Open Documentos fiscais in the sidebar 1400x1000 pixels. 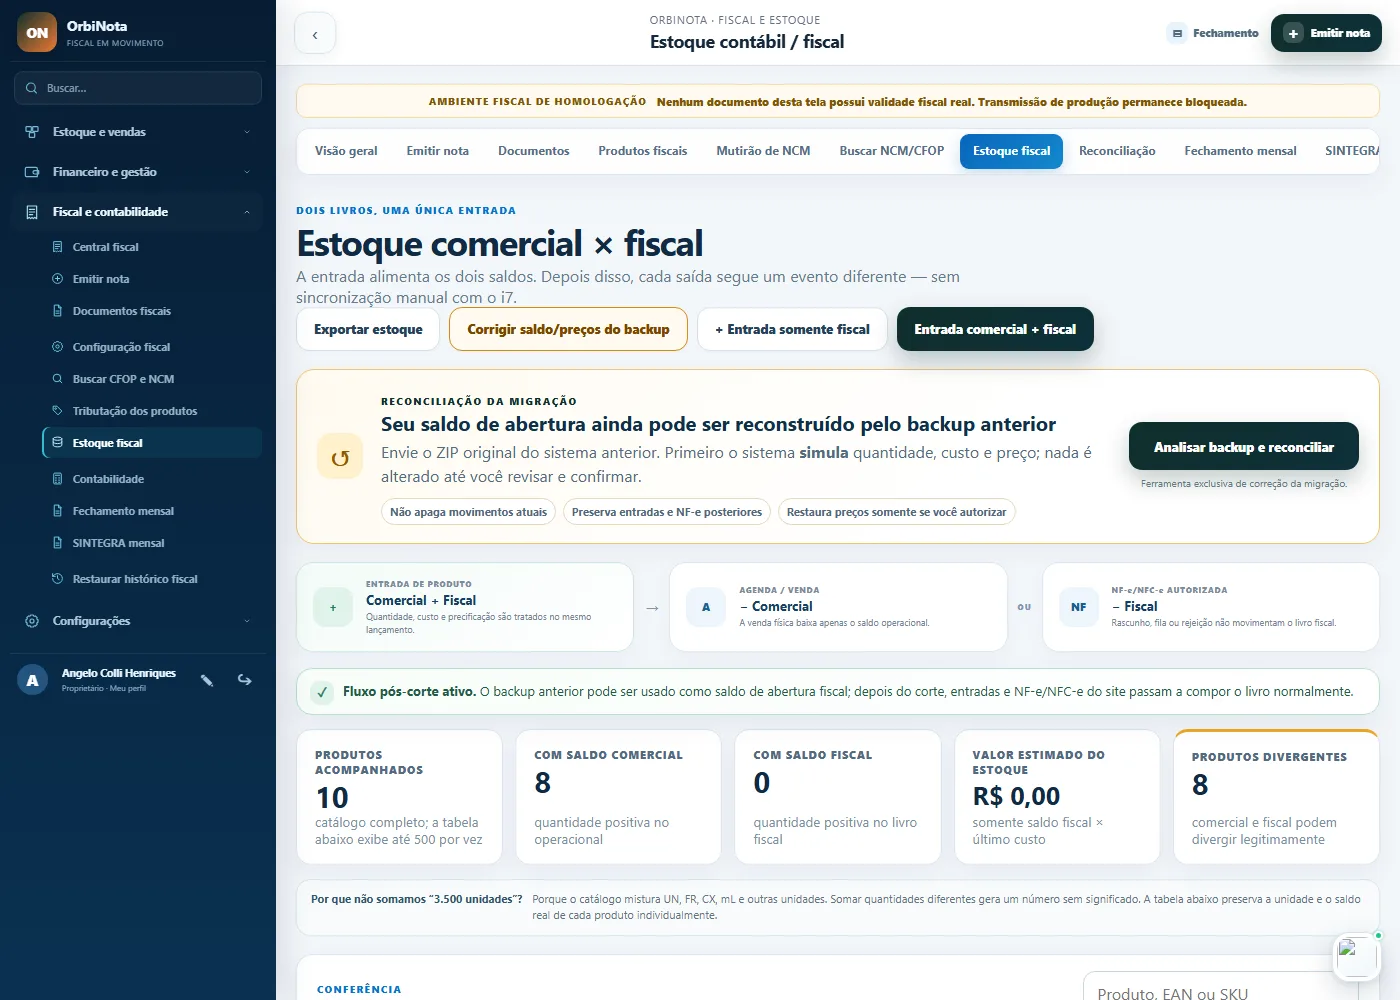pos(152,311)
